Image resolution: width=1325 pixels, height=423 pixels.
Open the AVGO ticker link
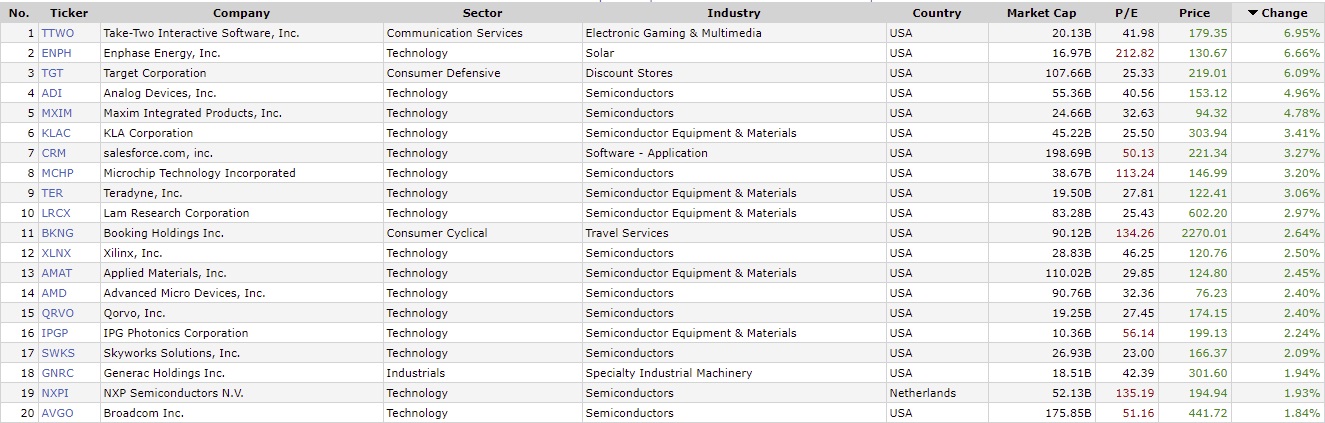pos(58,413)
